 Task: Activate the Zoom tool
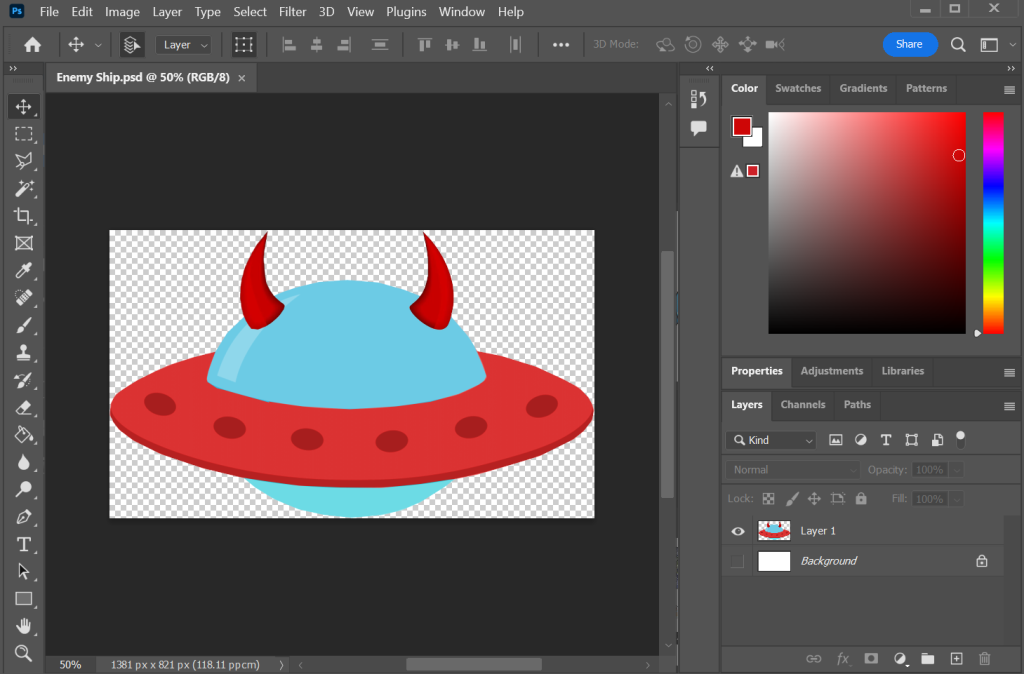(x=24, y=653)
